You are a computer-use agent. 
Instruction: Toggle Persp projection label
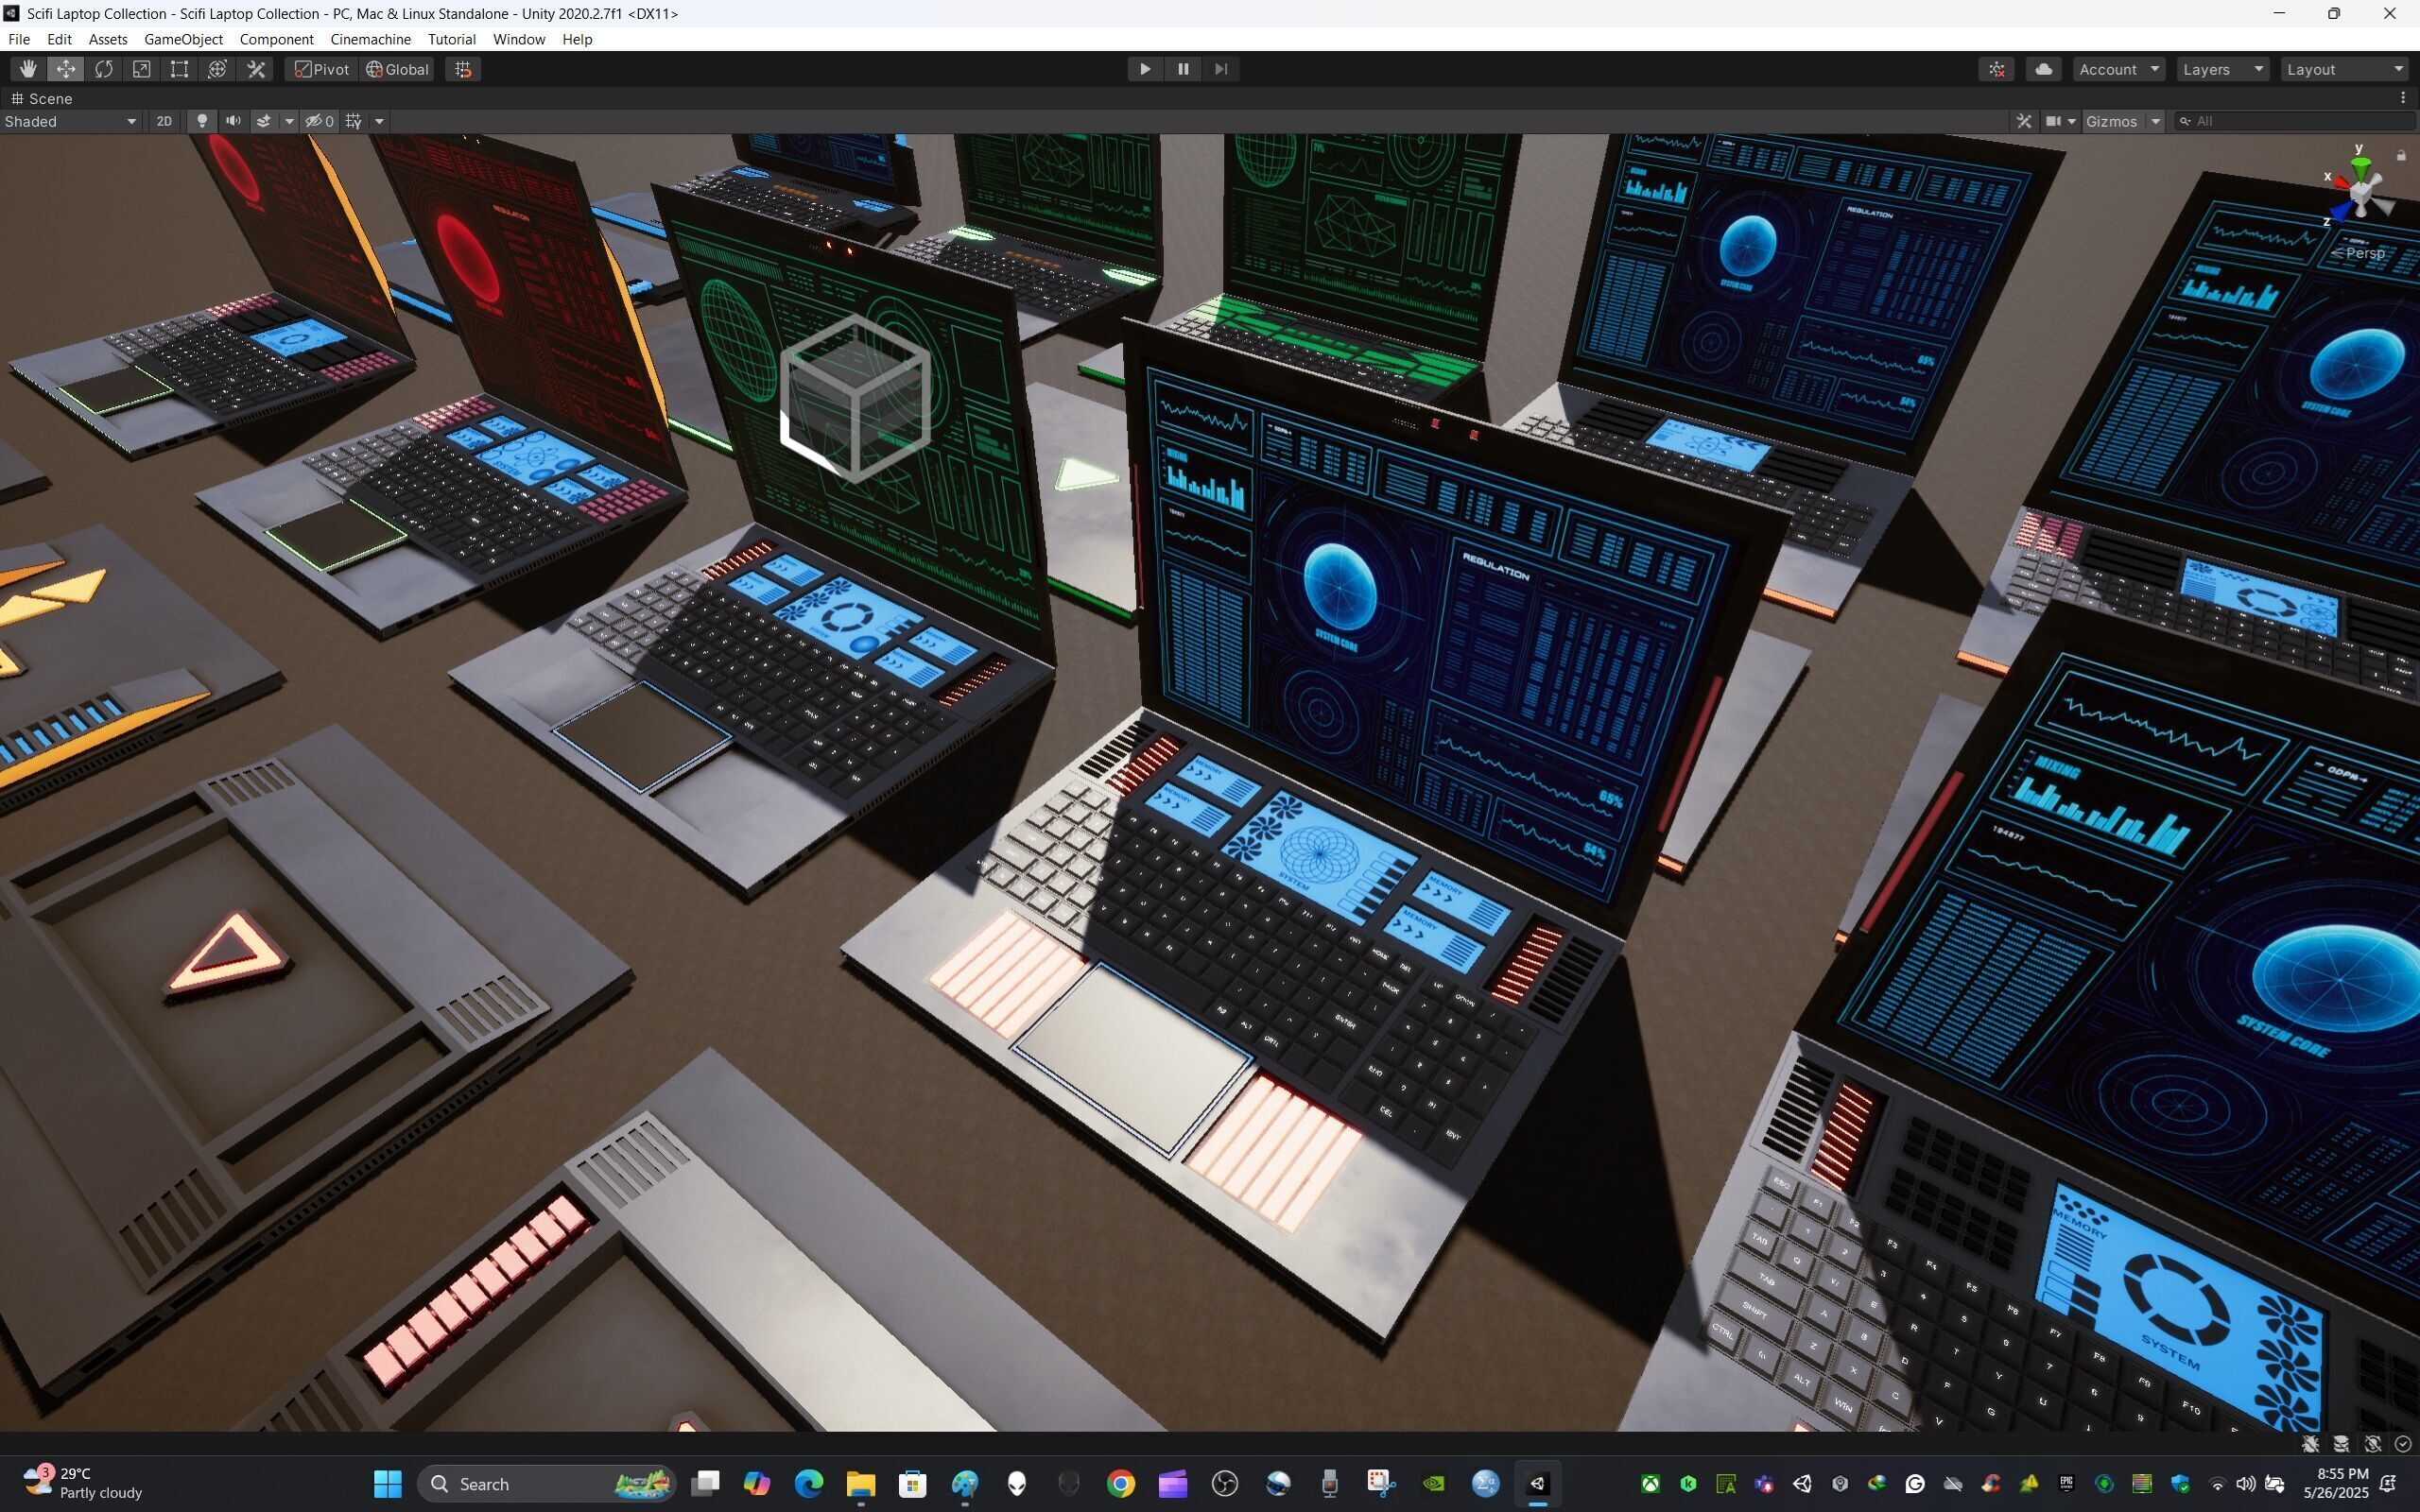click(x=2358, y=253)
